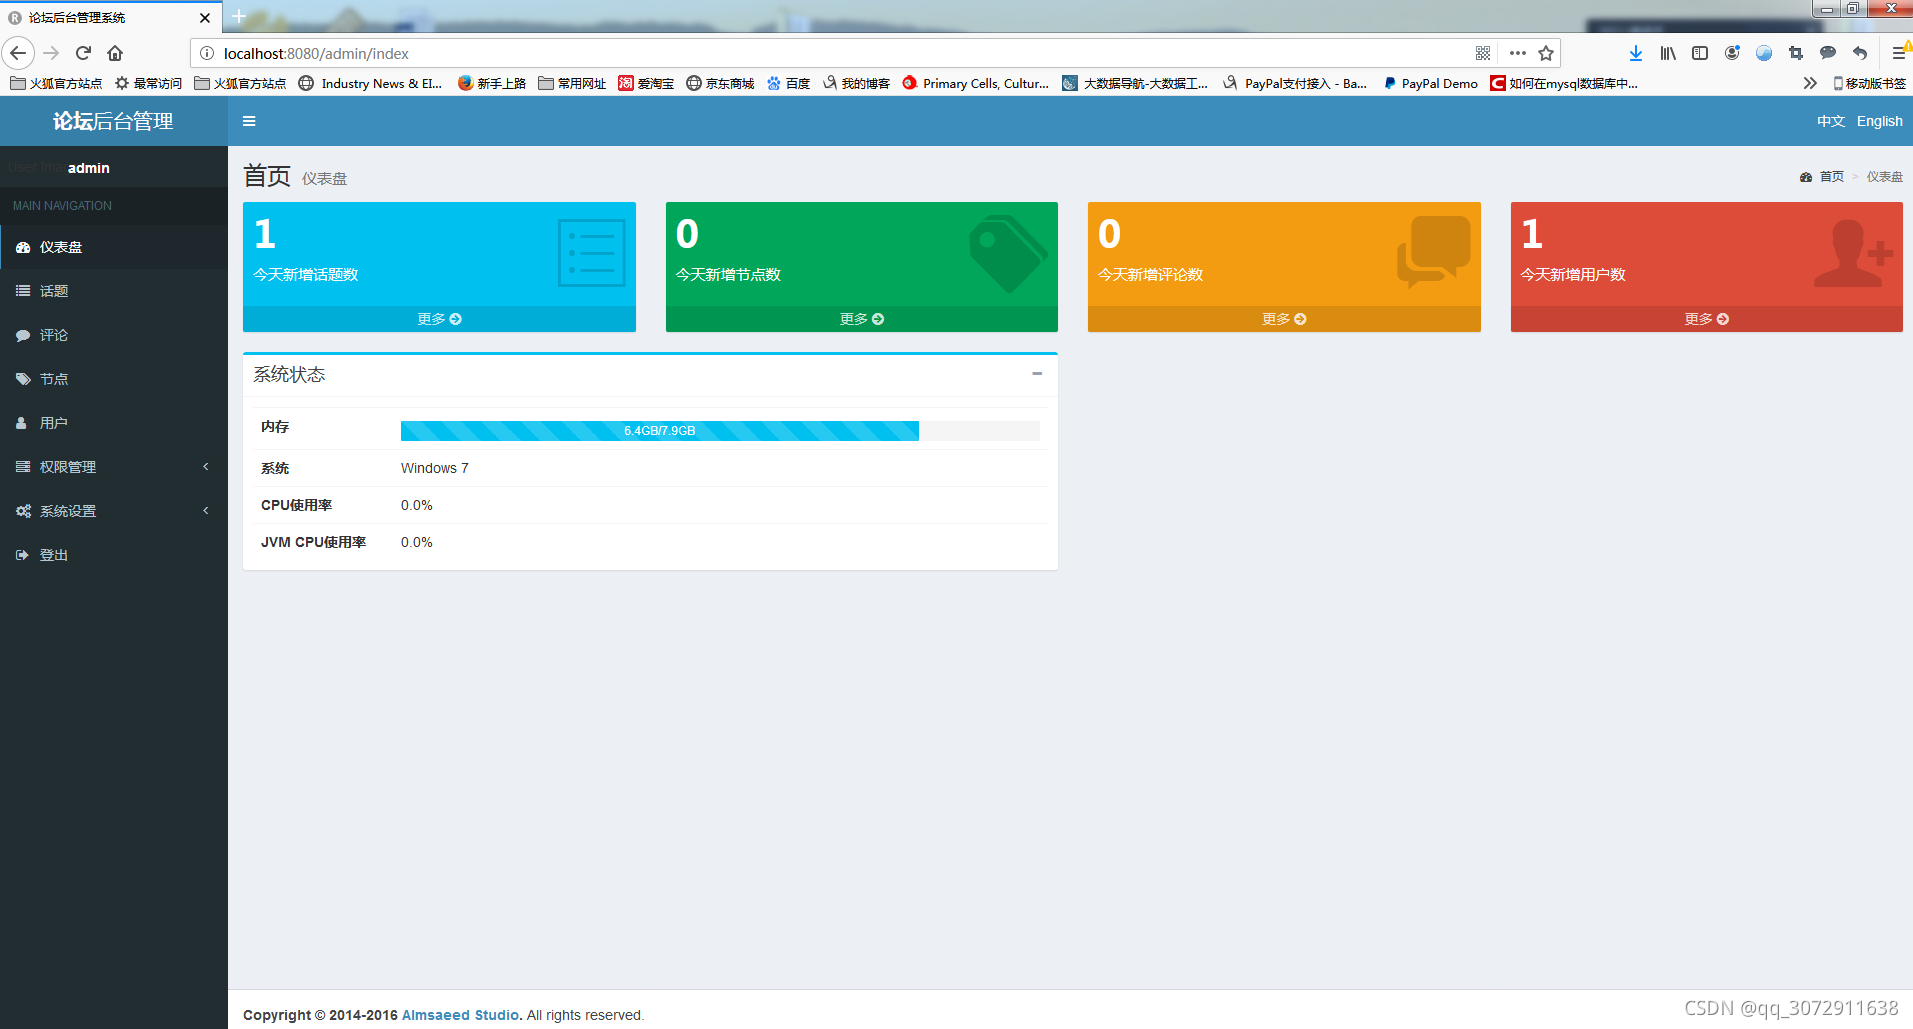Open the Primary Cells bookmark
This screenshot has width=1913, height=1029.
coord(976,83)
